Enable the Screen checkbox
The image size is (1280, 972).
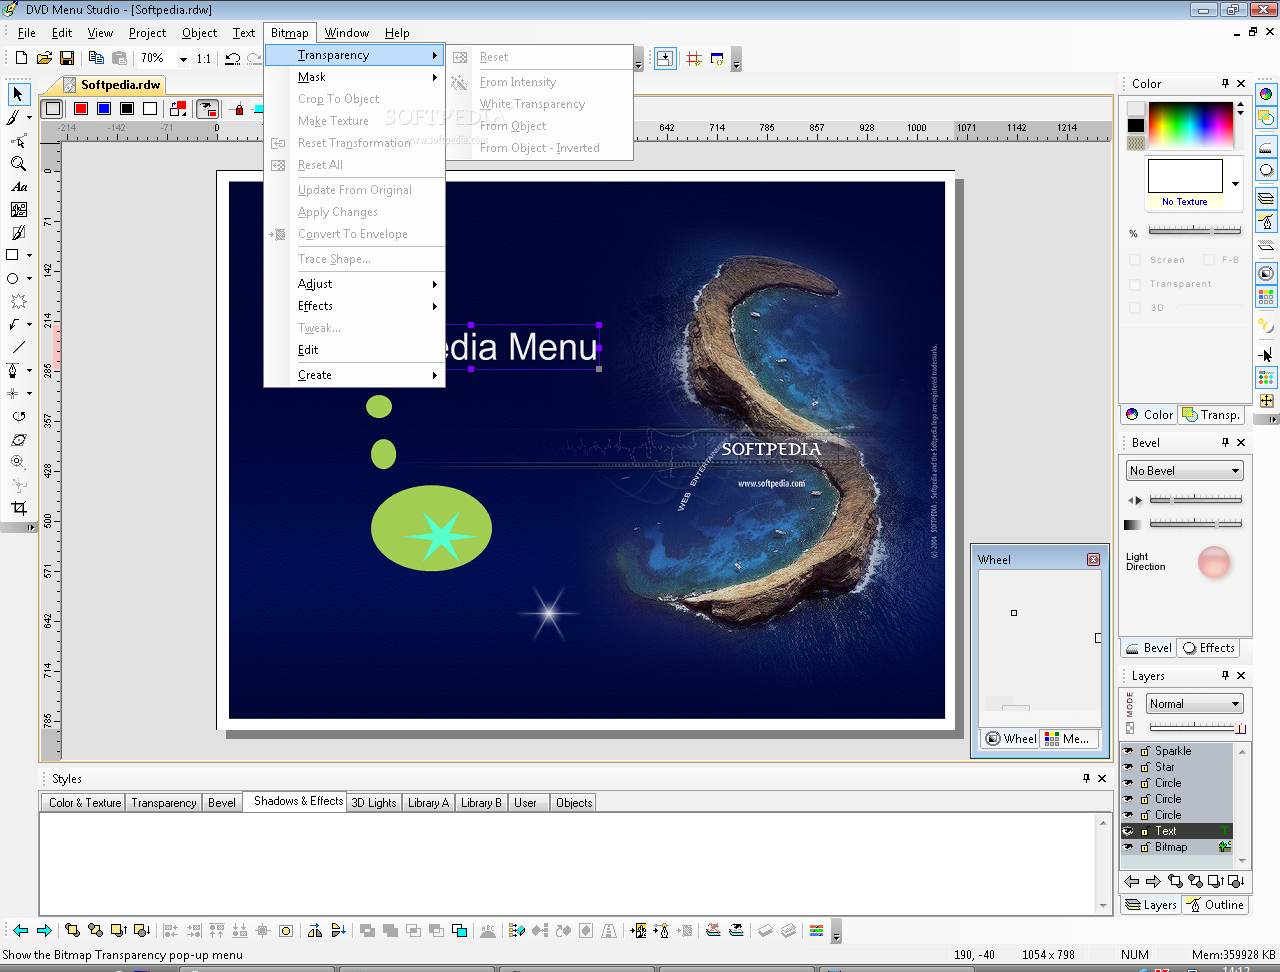(1135, 260)
